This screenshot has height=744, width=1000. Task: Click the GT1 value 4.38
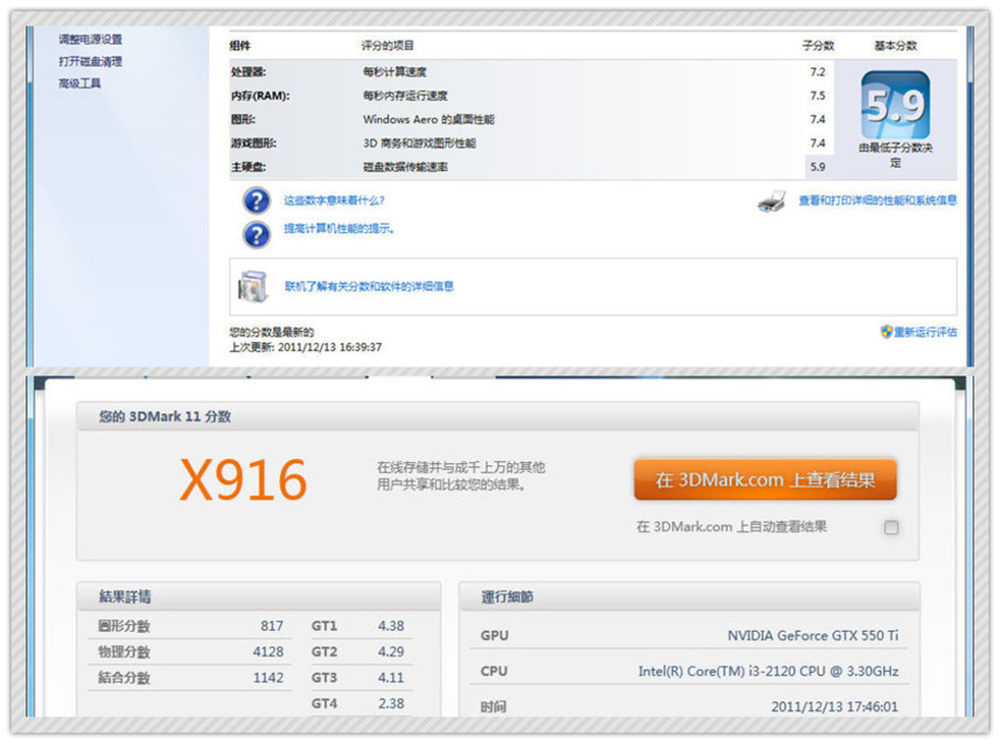[x=391, y=626]
